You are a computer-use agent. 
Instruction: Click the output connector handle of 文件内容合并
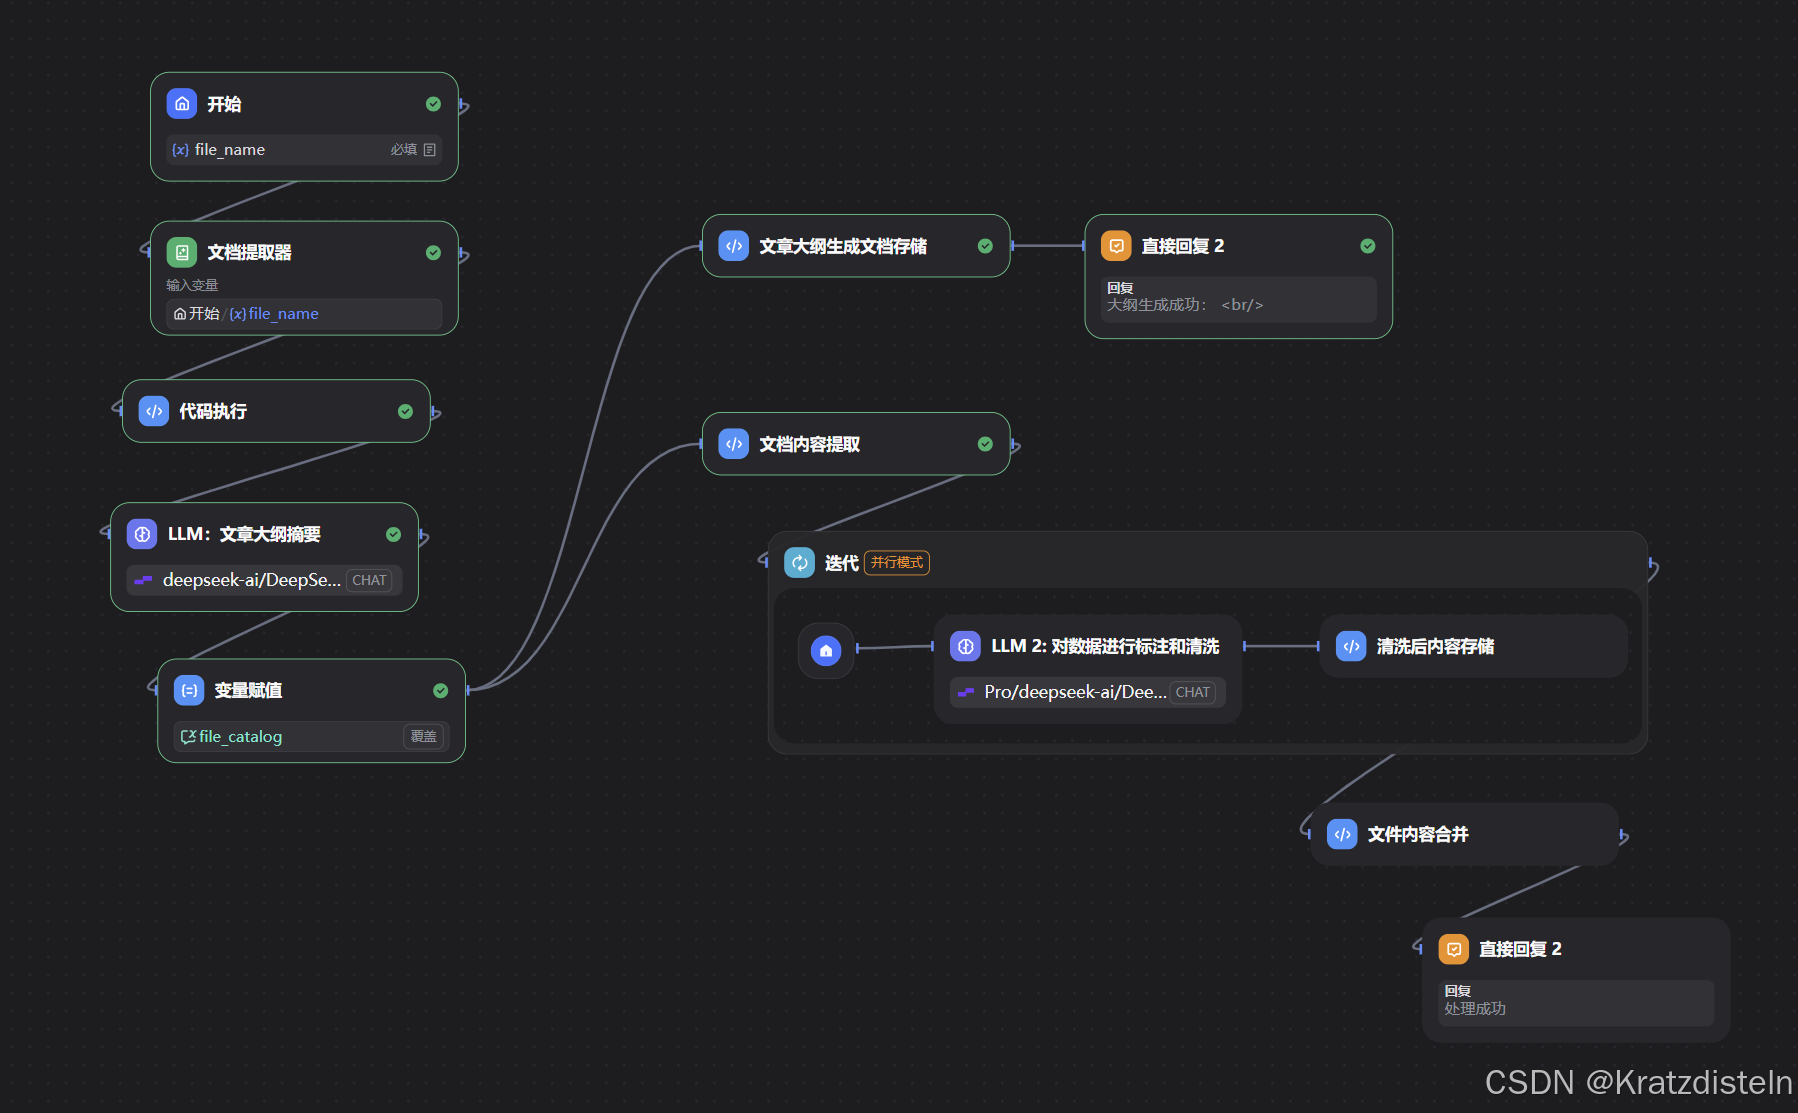[1623, 836]
